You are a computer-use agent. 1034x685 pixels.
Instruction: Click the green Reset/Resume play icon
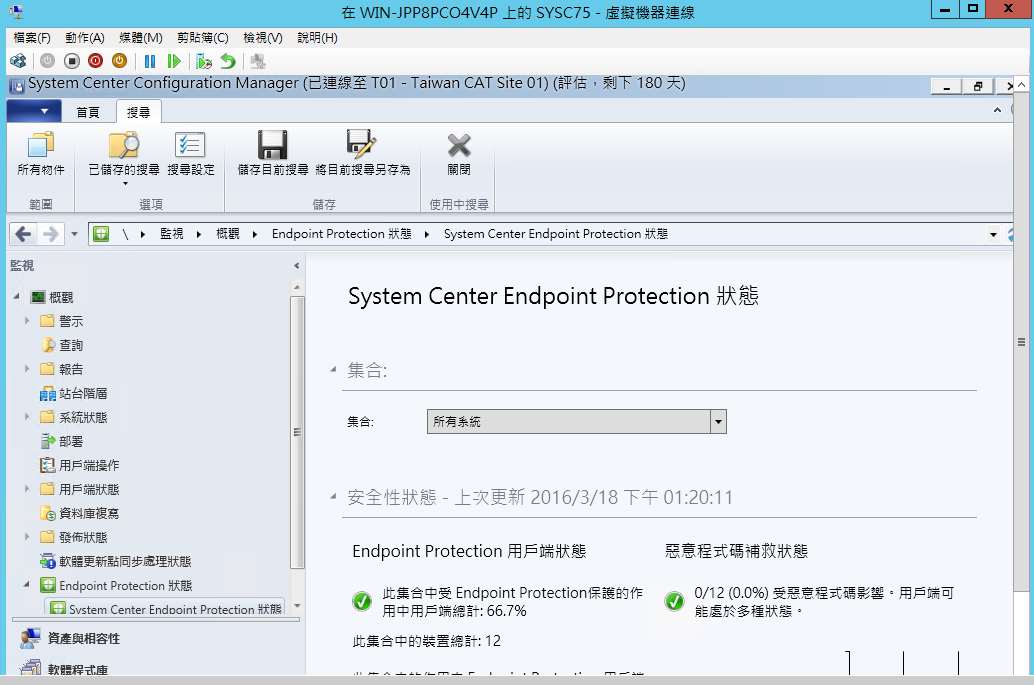pos(173,61)
